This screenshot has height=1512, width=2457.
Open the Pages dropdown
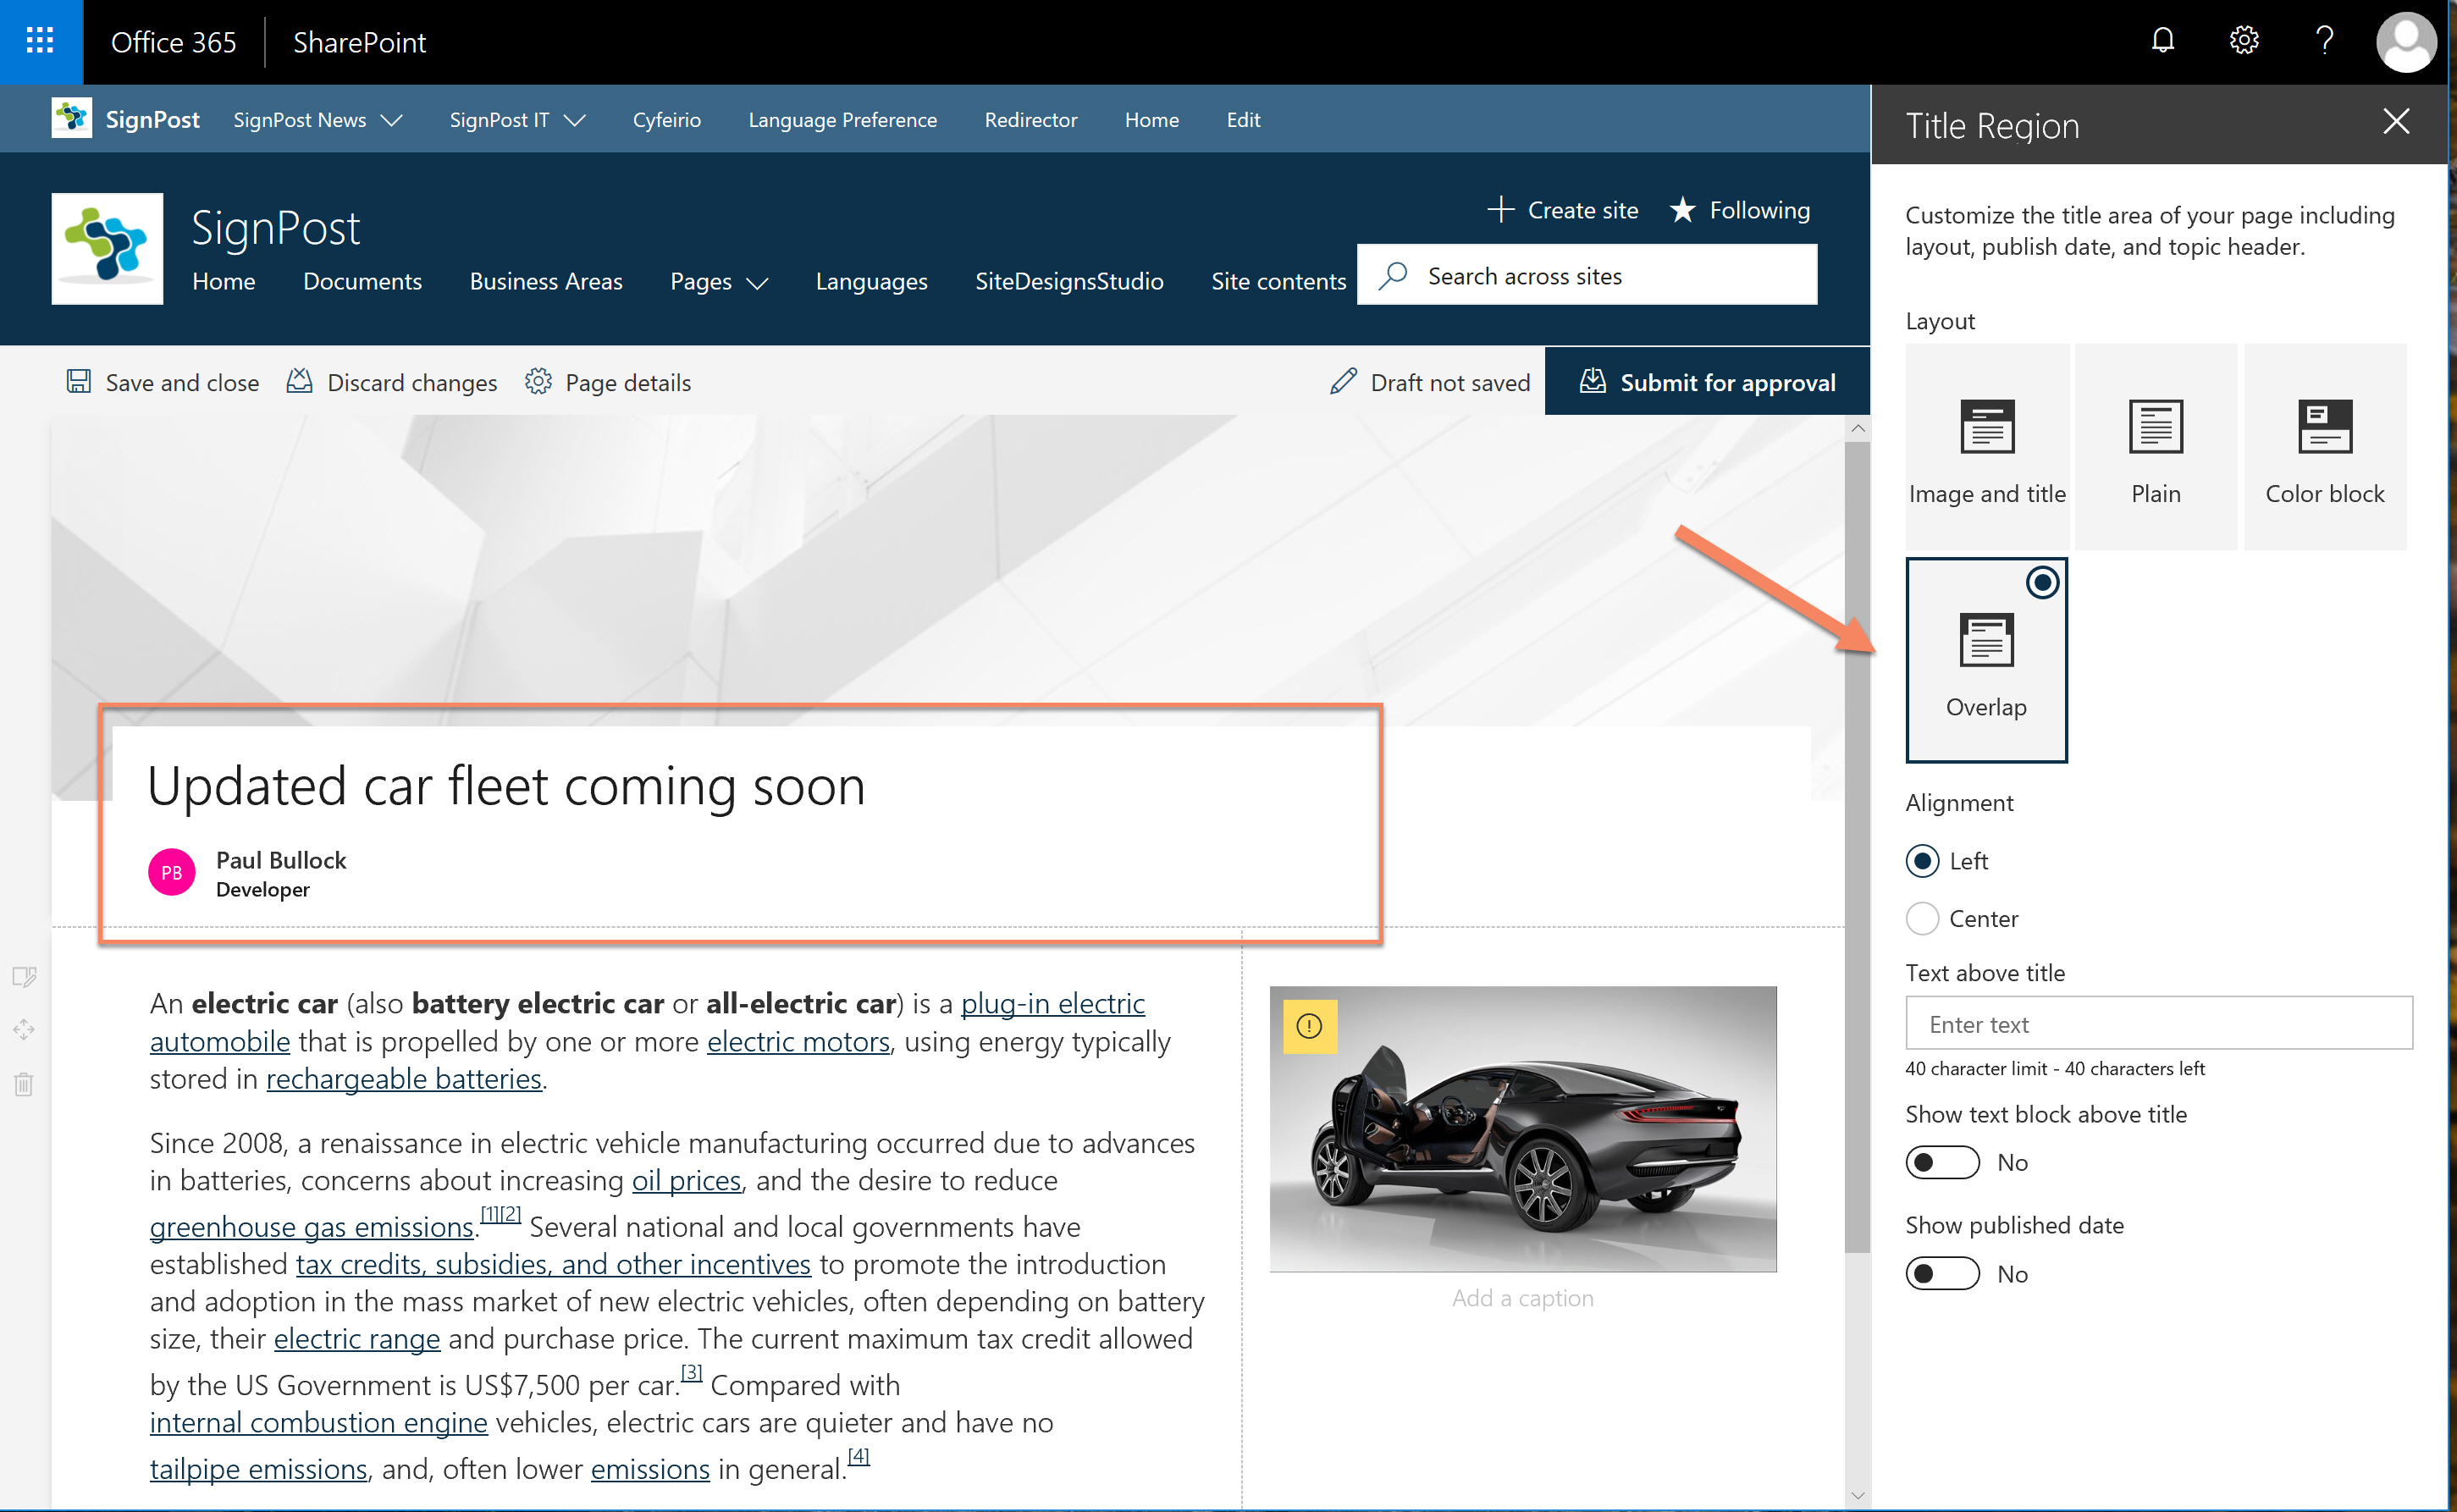[x=718, y=281]
